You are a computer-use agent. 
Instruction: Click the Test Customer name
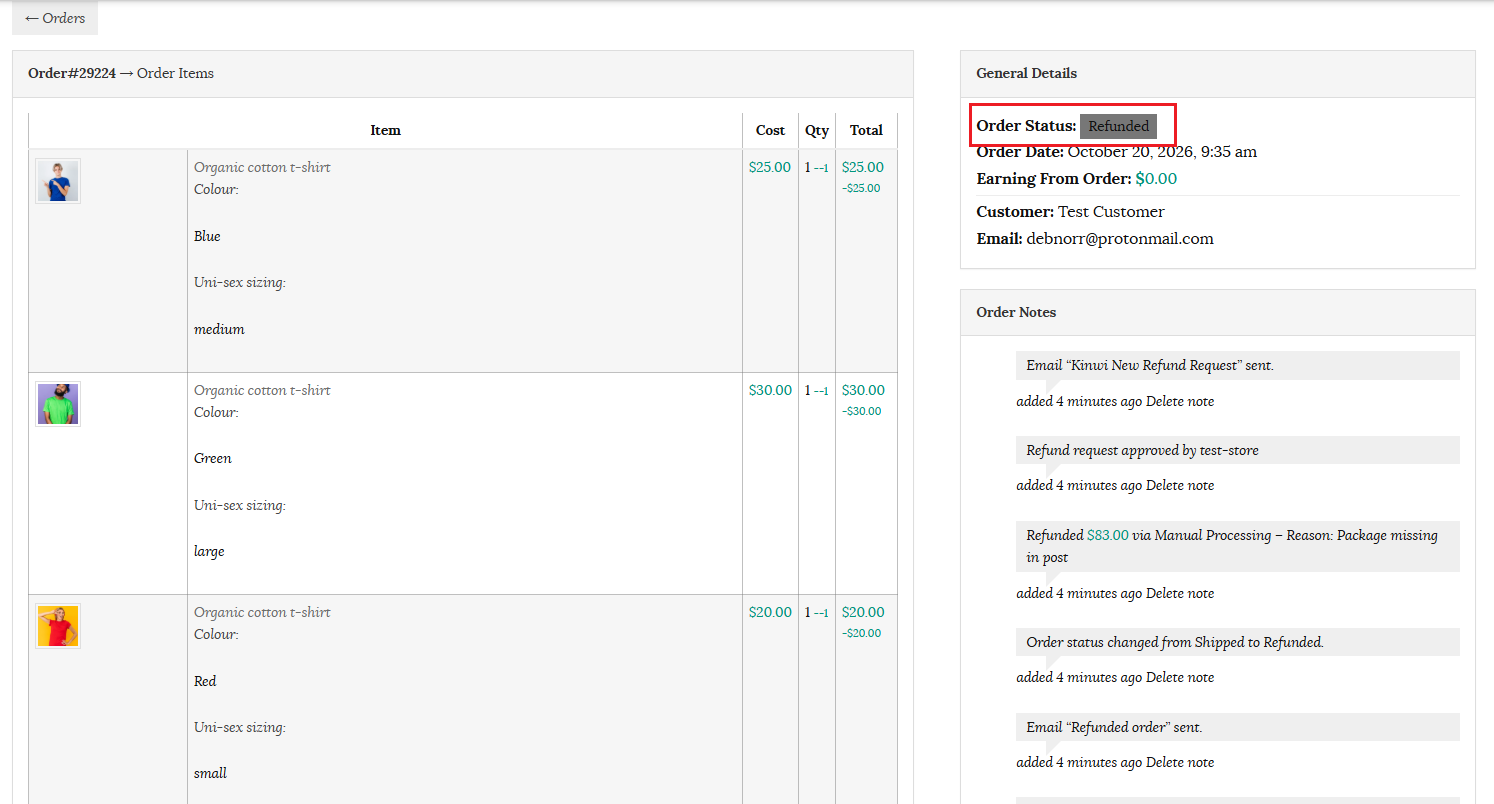pos(1111,212)
